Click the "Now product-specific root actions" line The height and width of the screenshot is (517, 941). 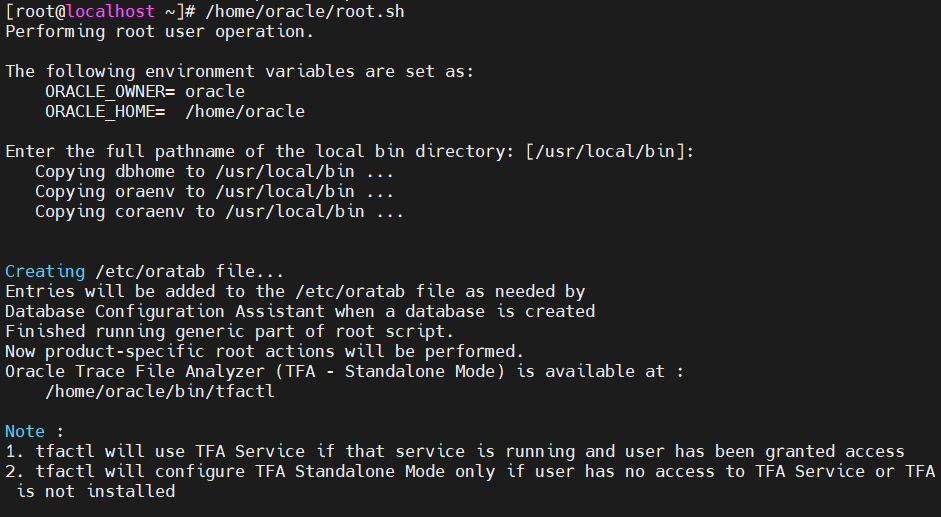pos(264,351)
